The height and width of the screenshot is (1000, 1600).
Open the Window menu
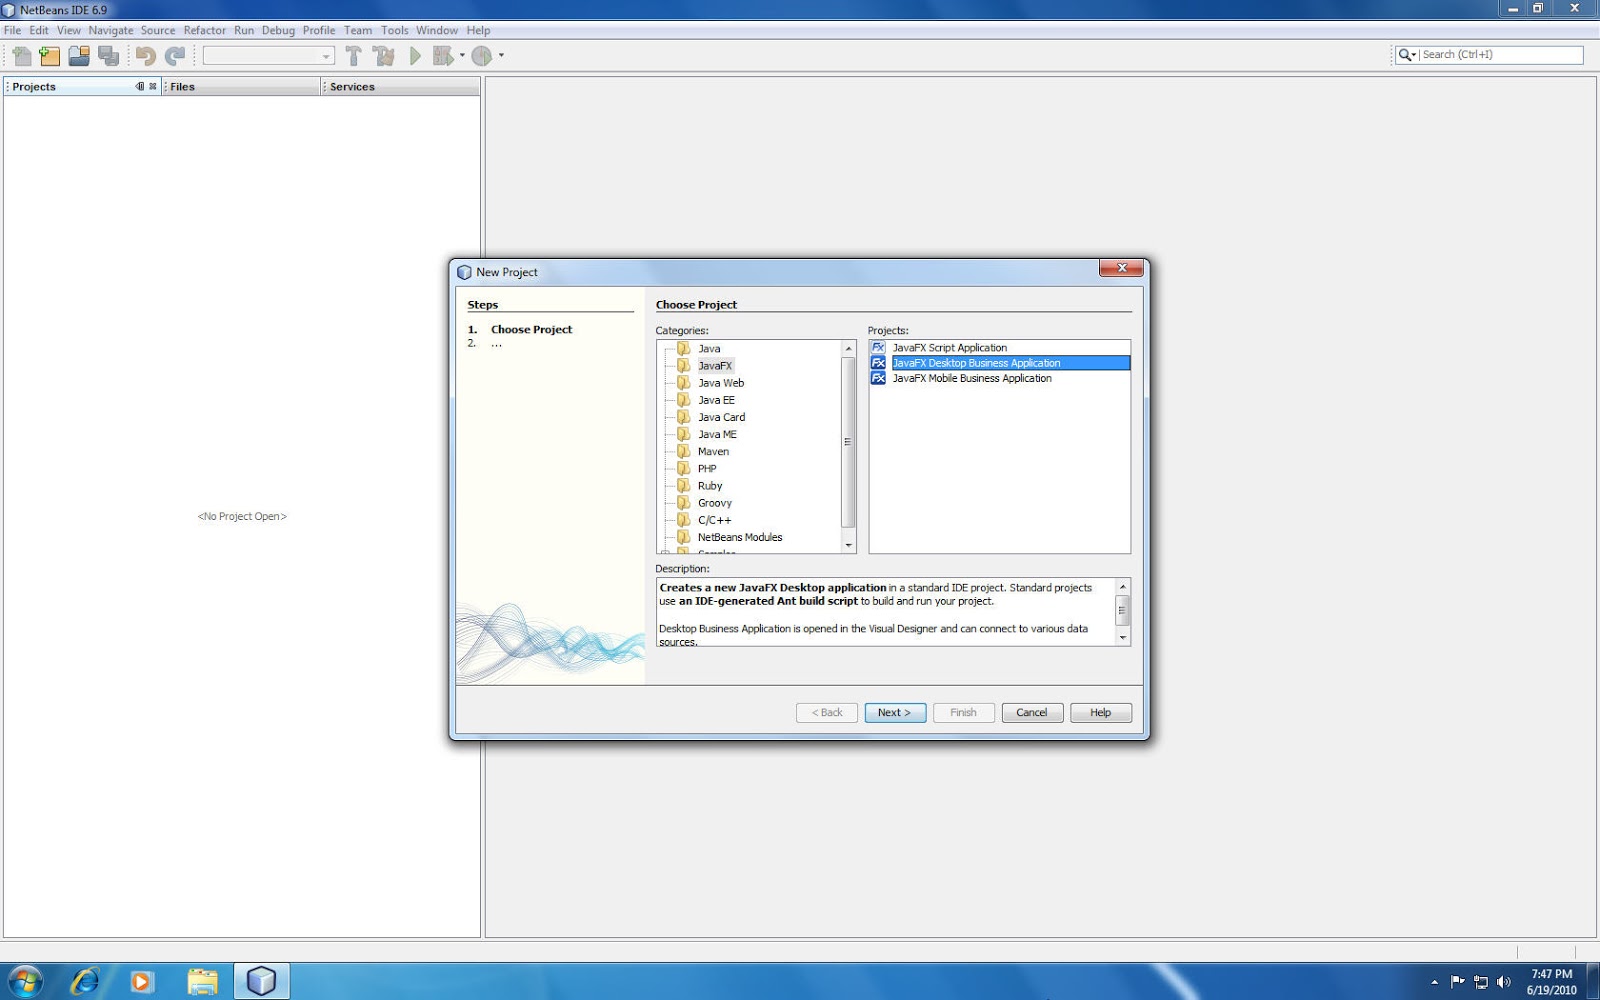(x=437, y=30)
